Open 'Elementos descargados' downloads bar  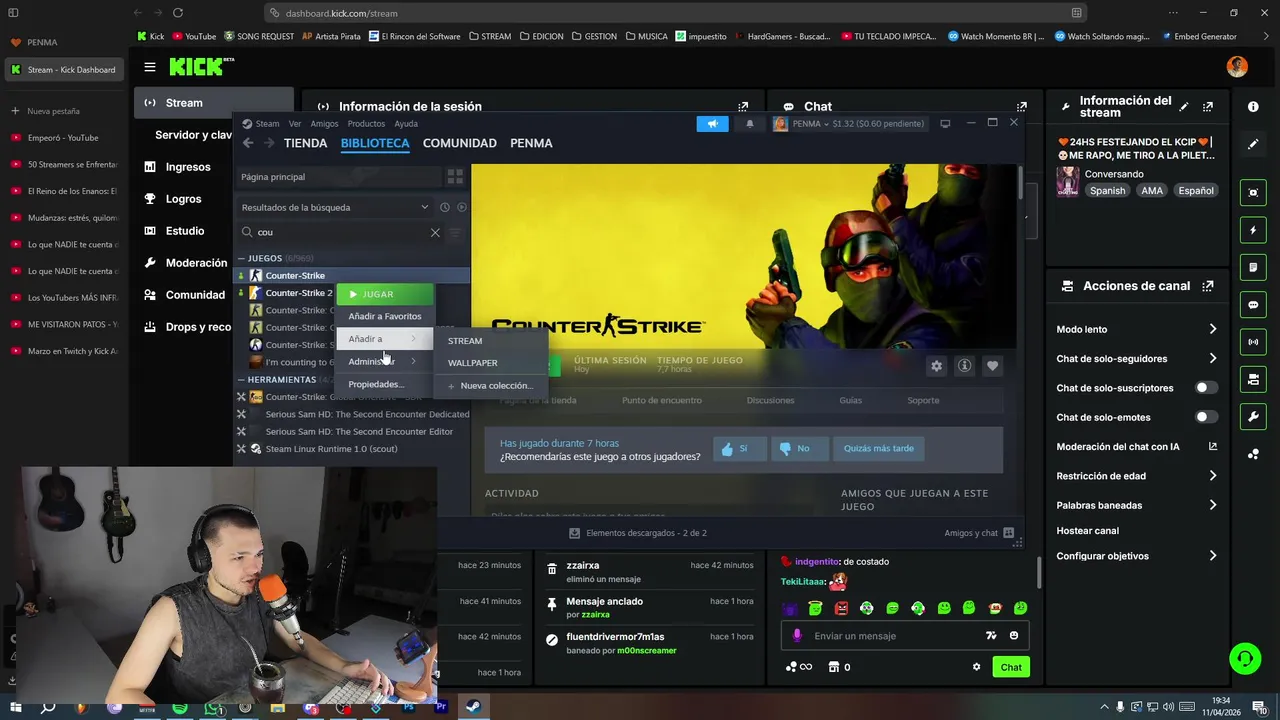click(638, 533)
